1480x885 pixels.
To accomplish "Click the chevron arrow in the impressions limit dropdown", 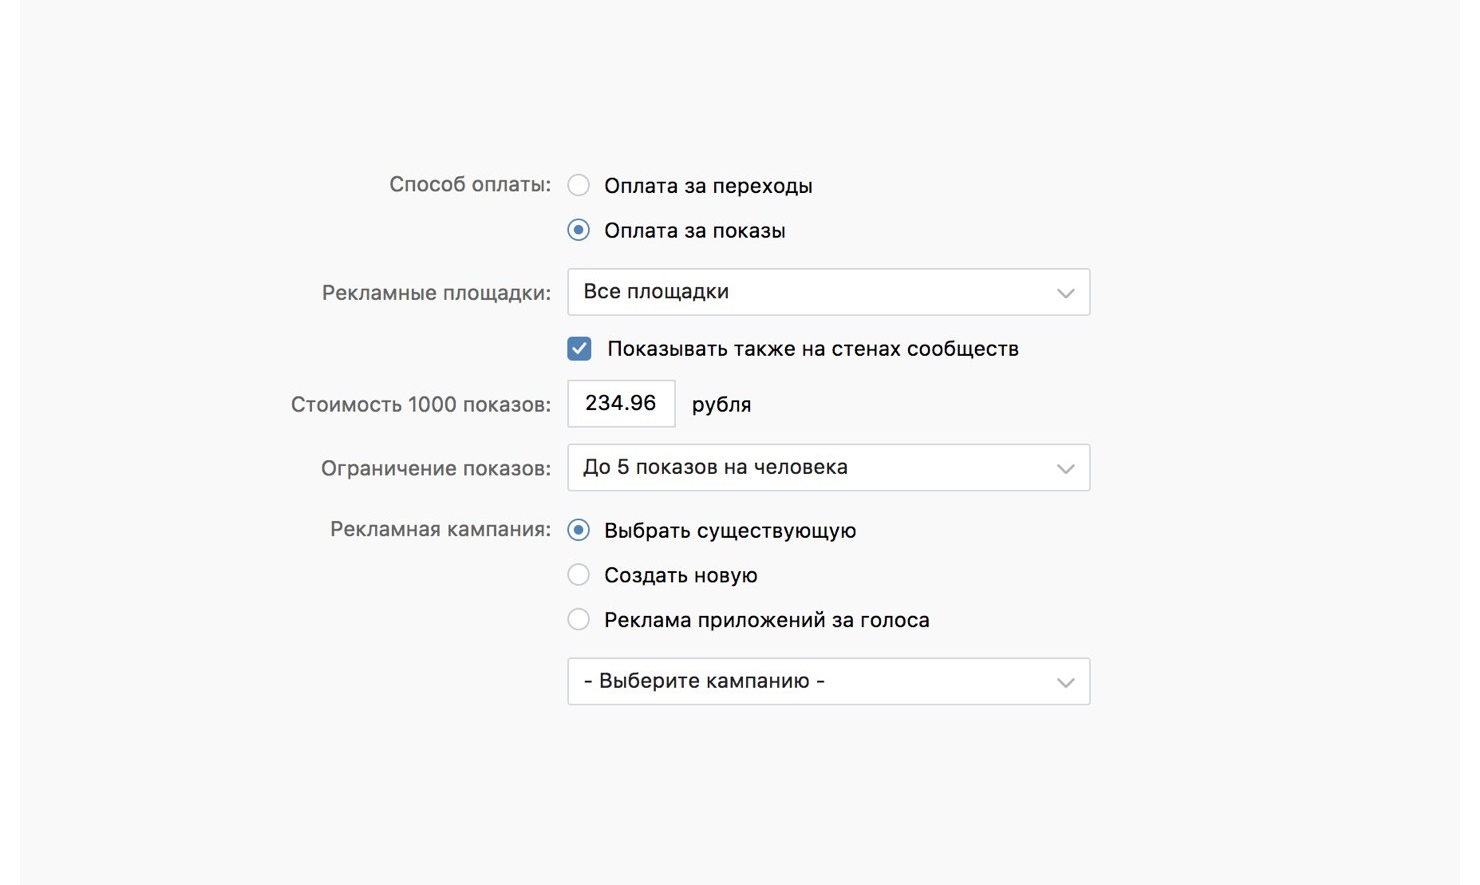I will pyautogui.click(x=1065, y=469).
